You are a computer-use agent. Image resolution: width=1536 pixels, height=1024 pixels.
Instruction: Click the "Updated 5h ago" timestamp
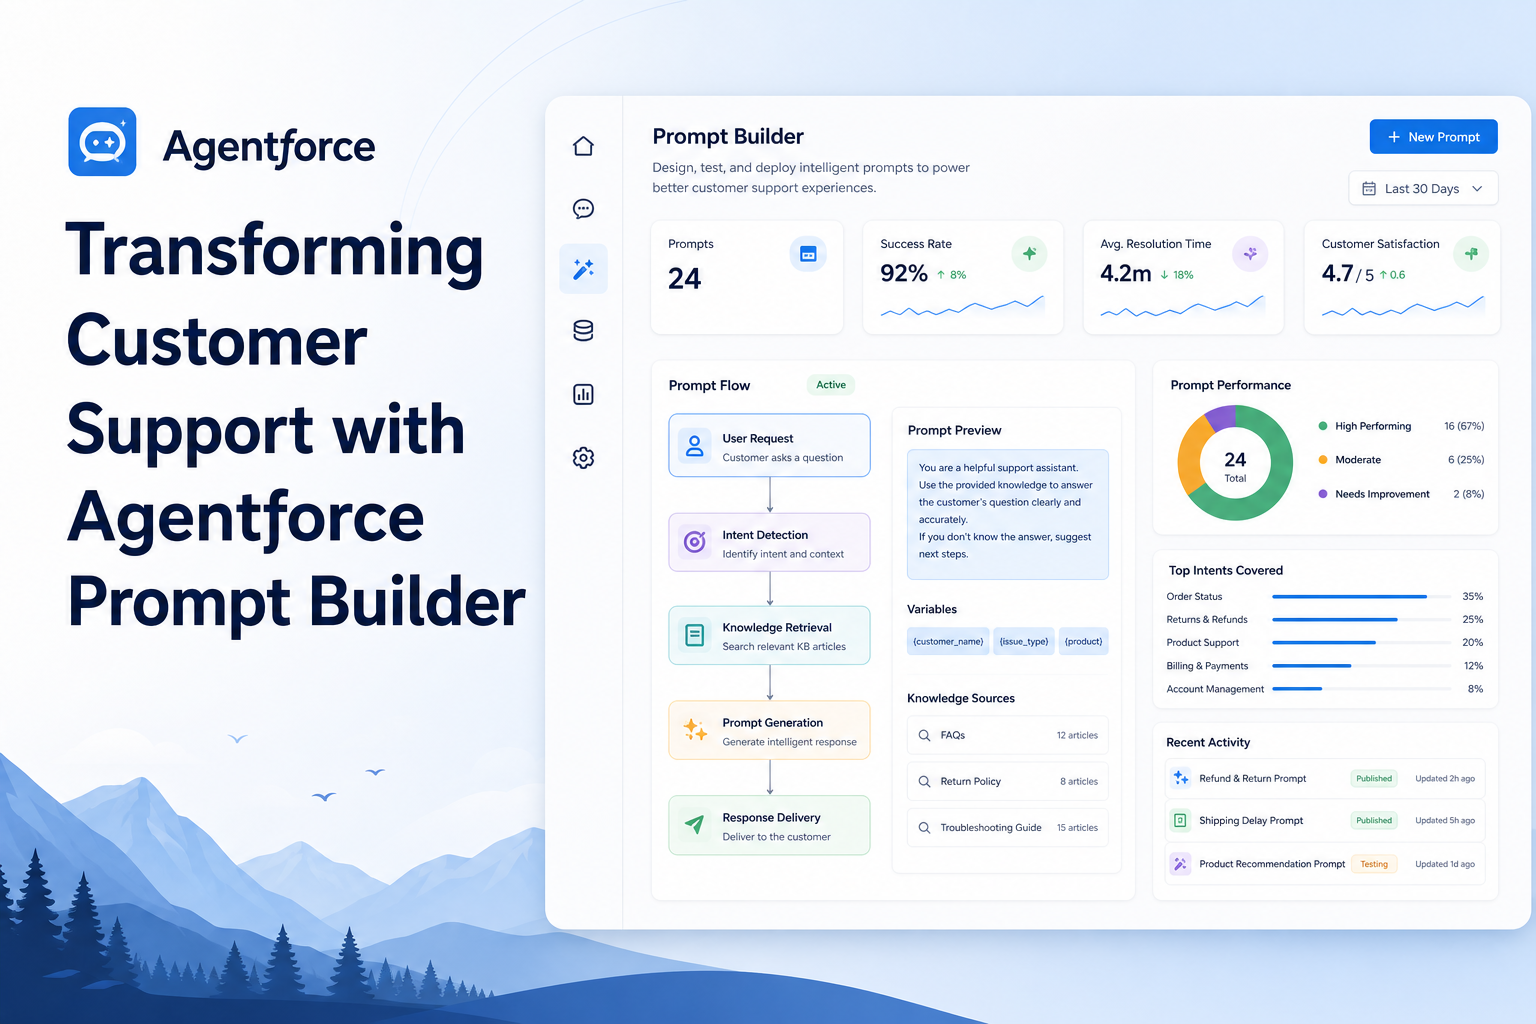[x=1445, y=821]
